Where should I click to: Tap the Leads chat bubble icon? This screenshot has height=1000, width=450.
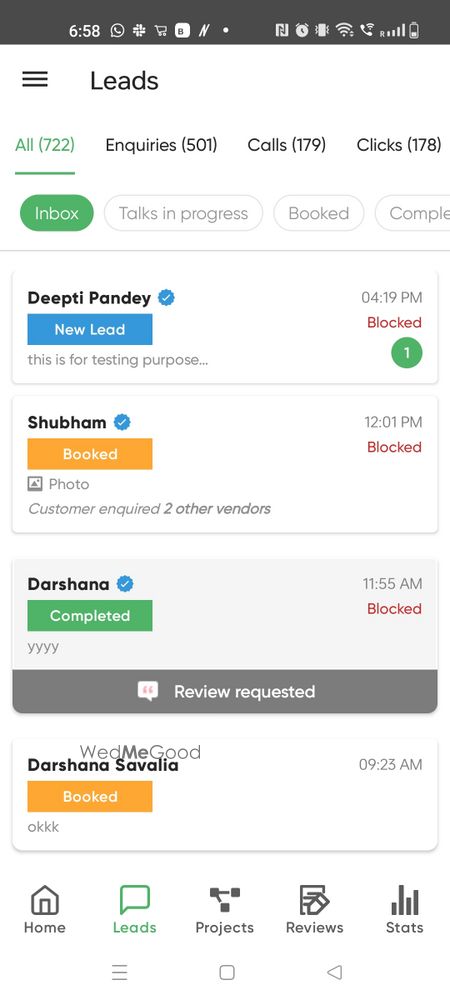point(134,901)
